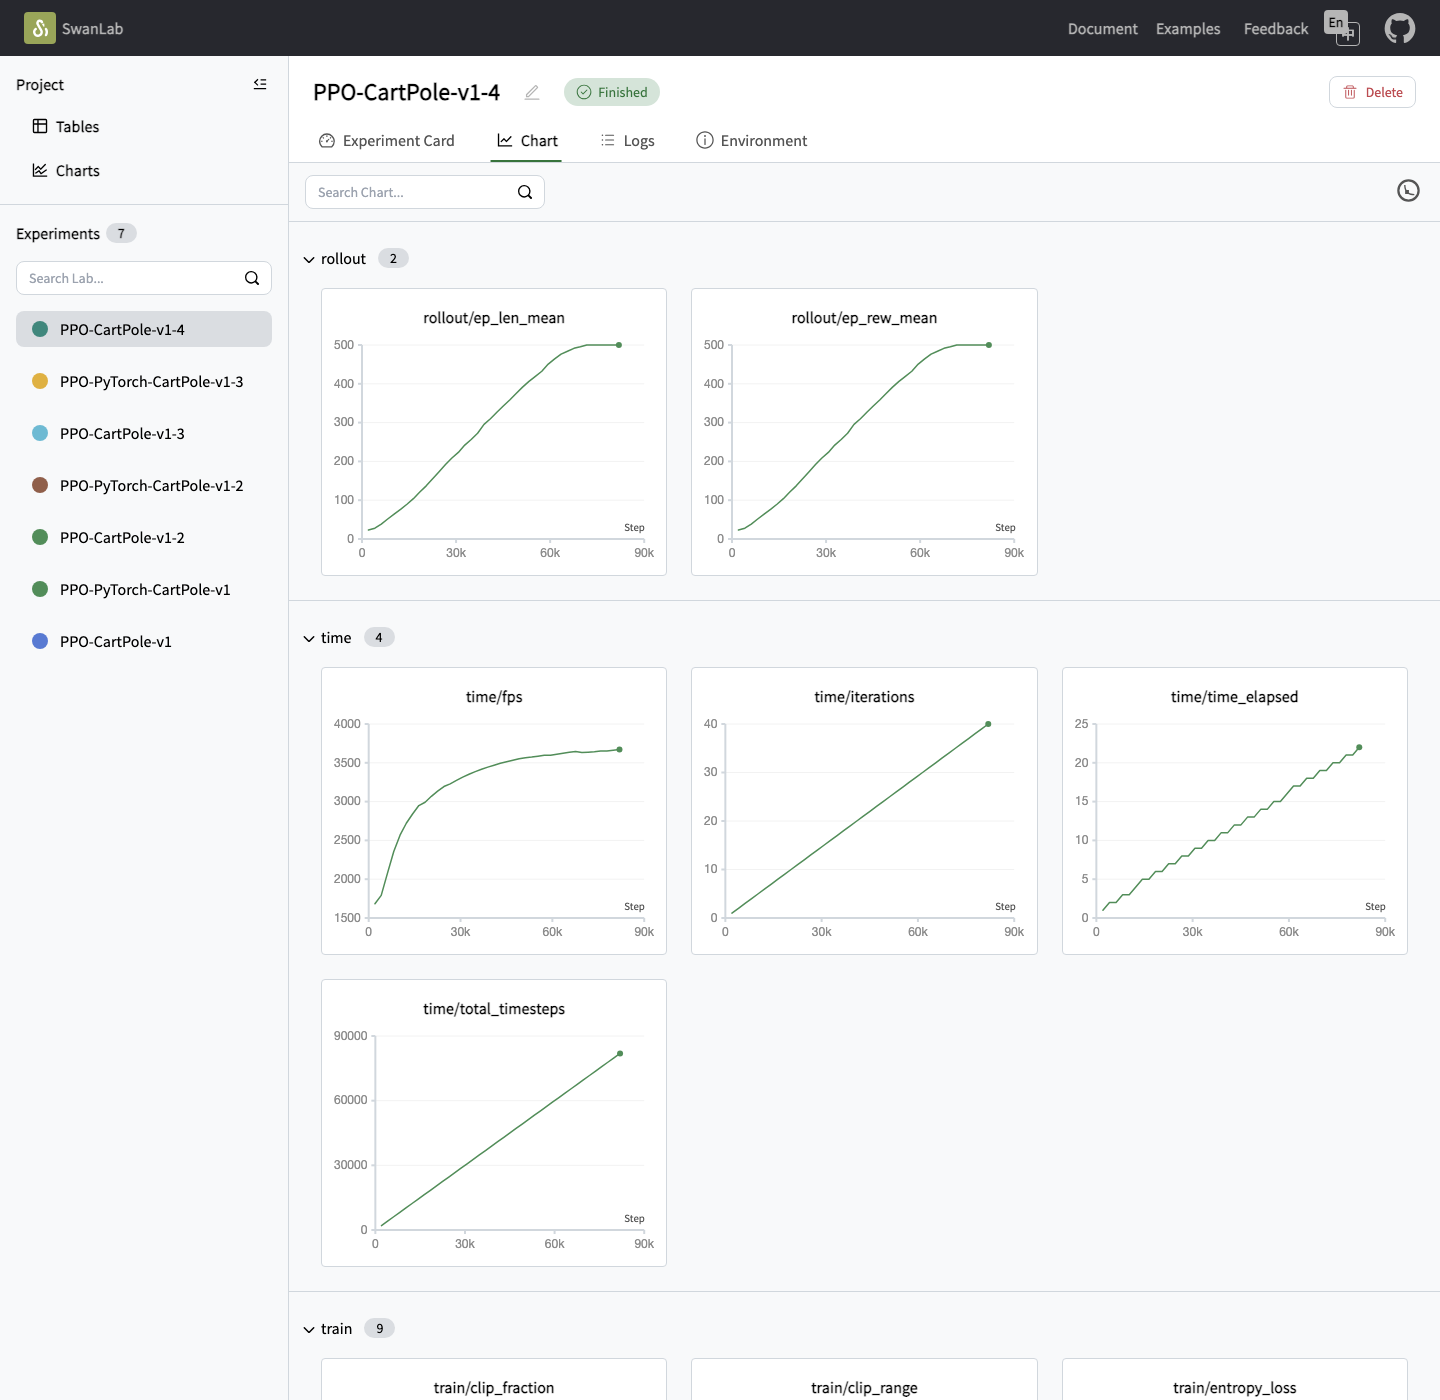The width and height of the screenshot is (1440, 1400).
Task: Click the train group count badge 9
Action: [380, 1328]
